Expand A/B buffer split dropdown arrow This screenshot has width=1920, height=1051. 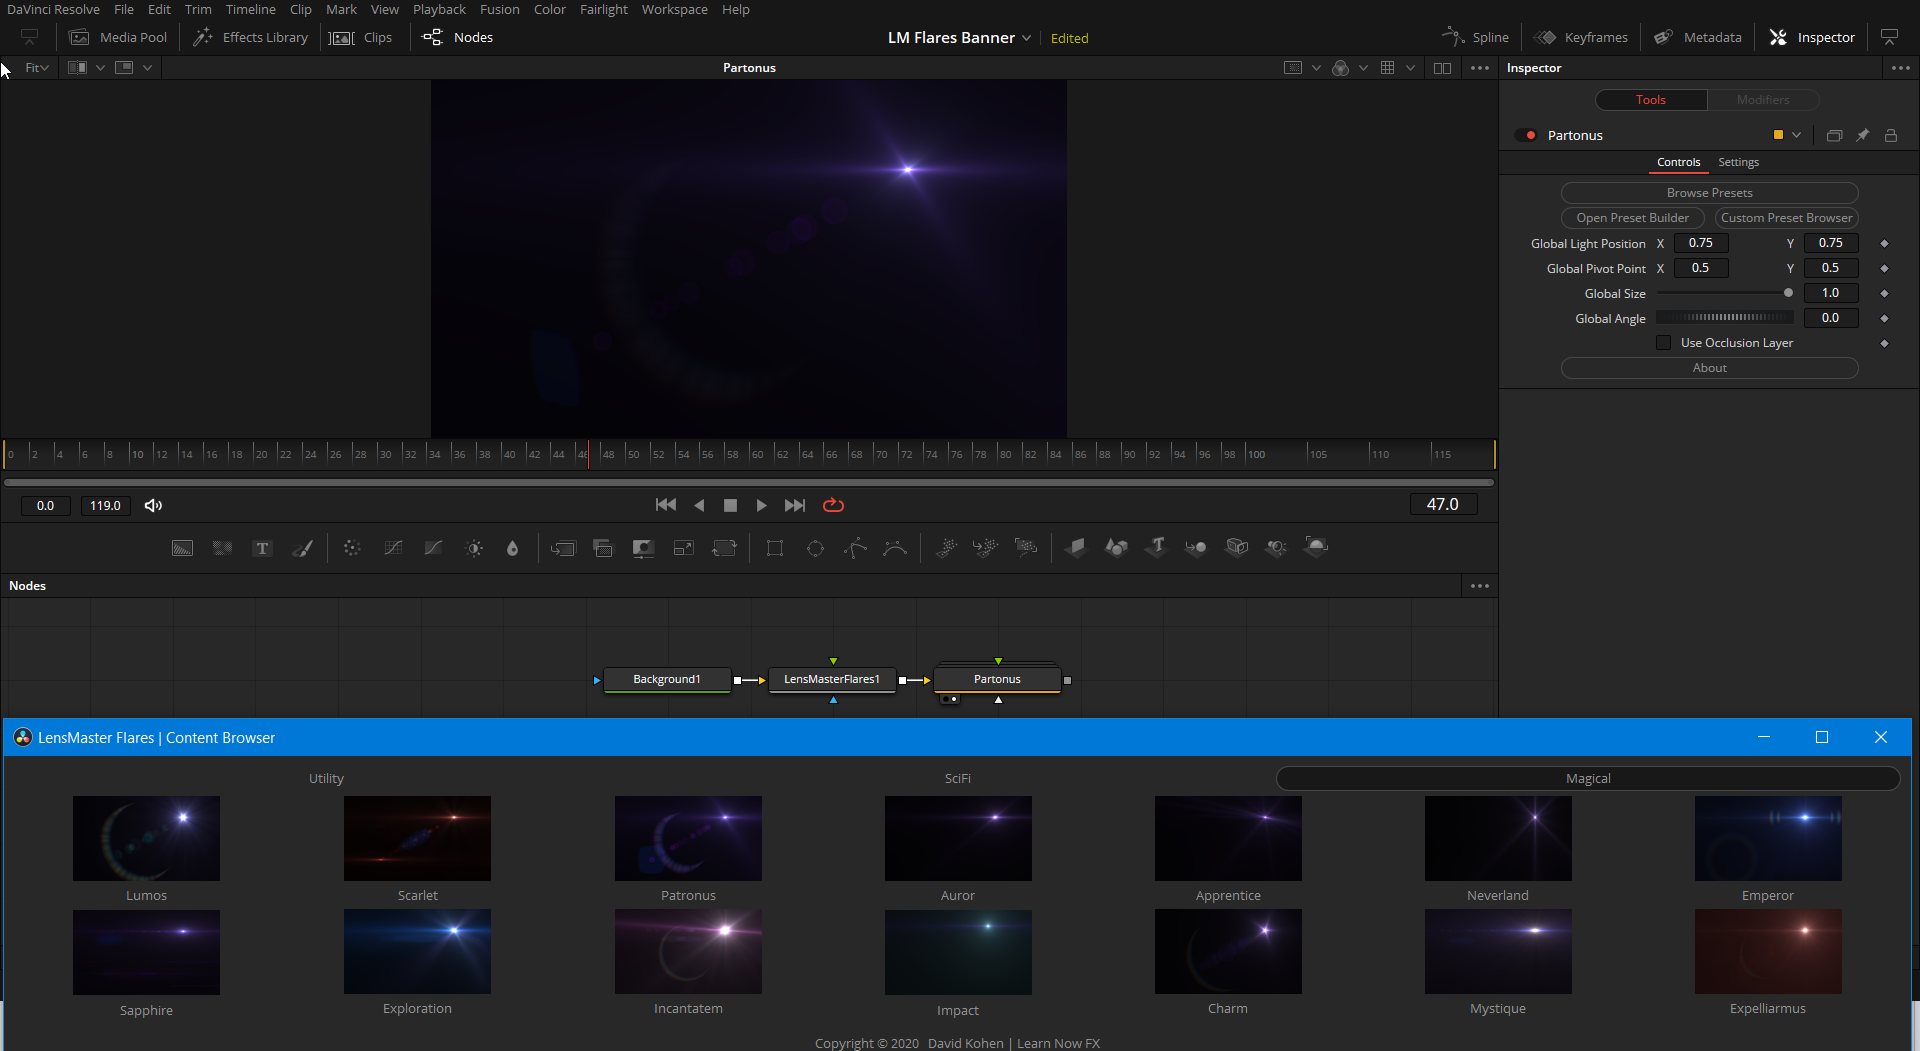100,68
